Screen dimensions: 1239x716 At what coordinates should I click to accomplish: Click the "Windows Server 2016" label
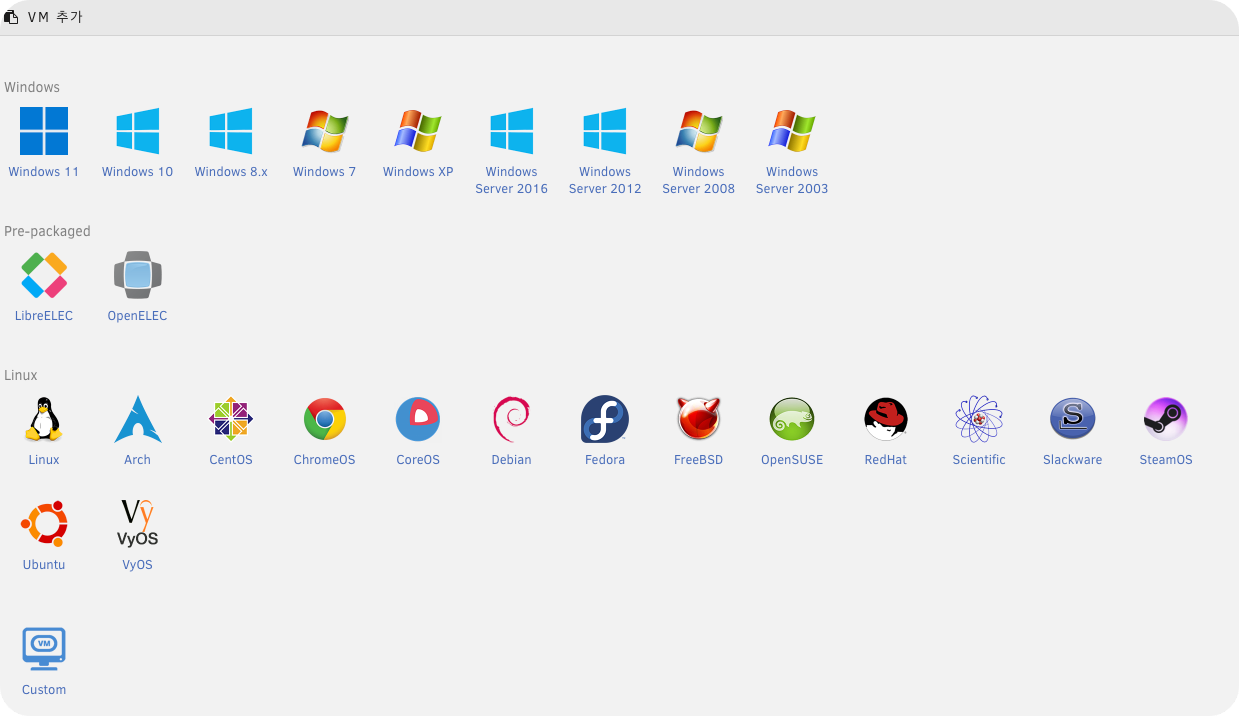point(511,180)
